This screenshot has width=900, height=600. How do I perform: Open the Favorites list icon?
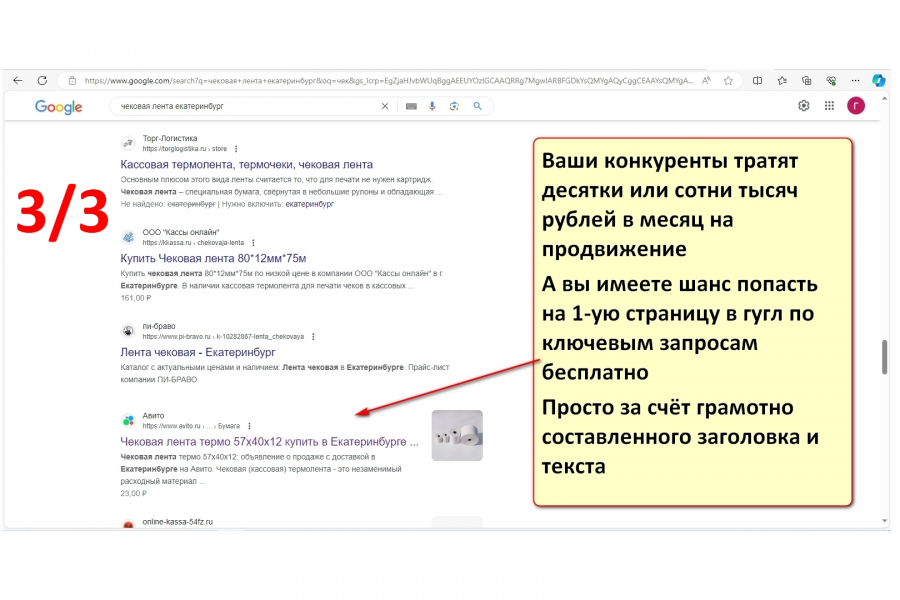[x=782, y=80]
